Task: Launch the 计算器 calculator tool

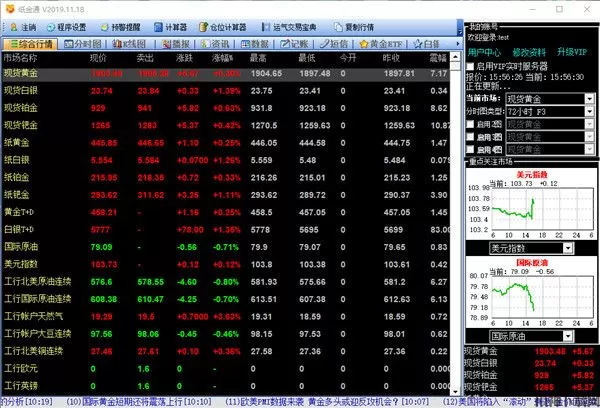Action: [170, 27]
